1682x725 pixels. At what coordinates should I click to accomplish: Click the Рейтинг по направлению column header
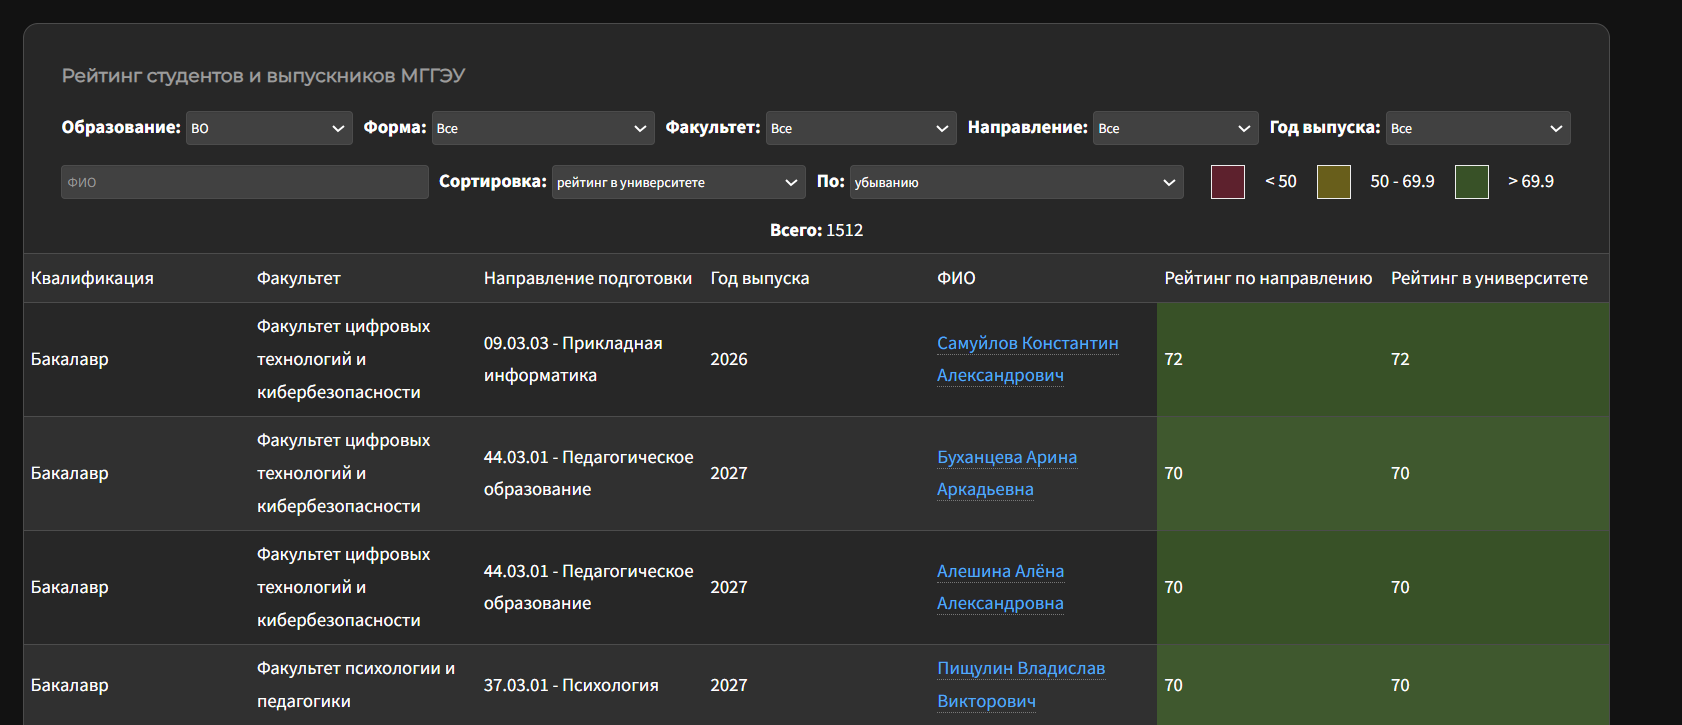pos(1267,278)
